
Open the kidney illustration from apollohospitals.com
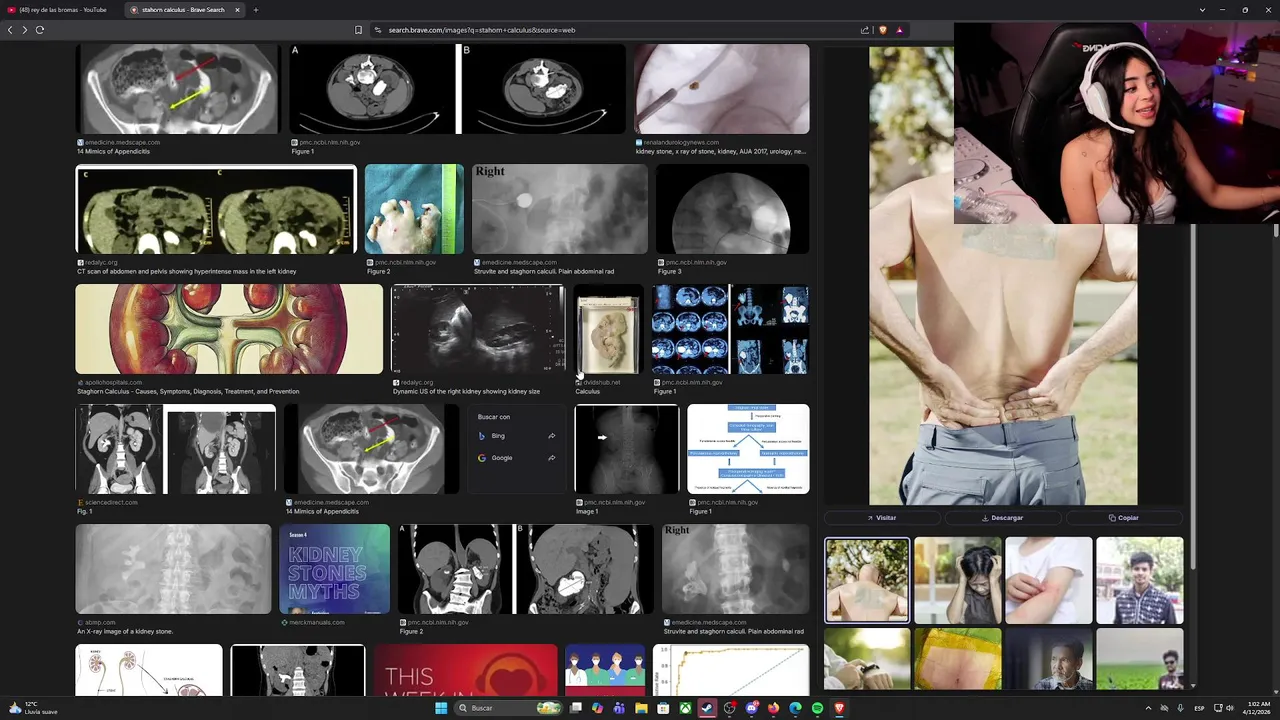point(229,329)
